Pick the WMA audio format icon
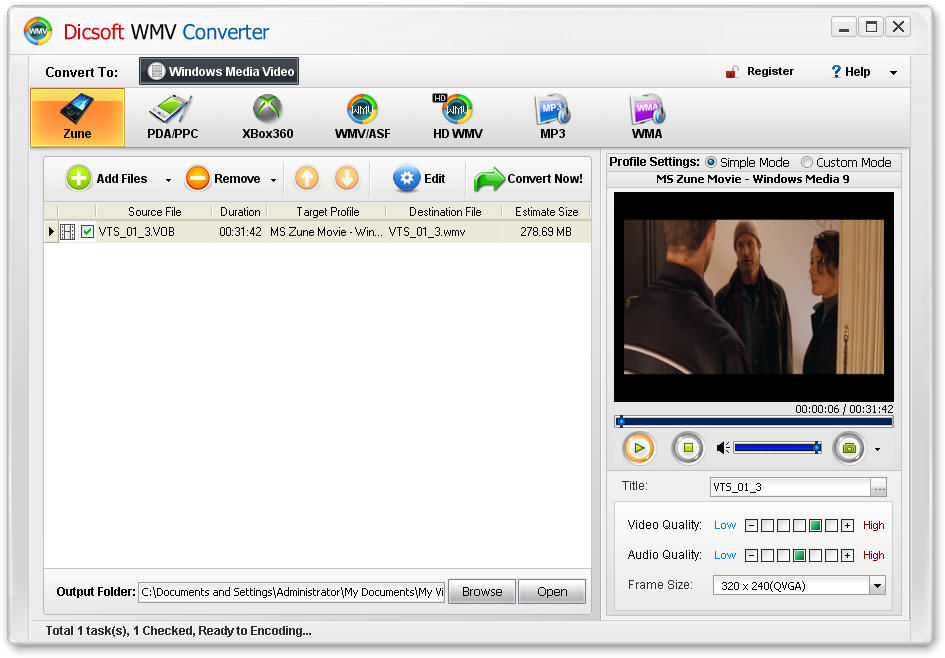 [647, 118]
